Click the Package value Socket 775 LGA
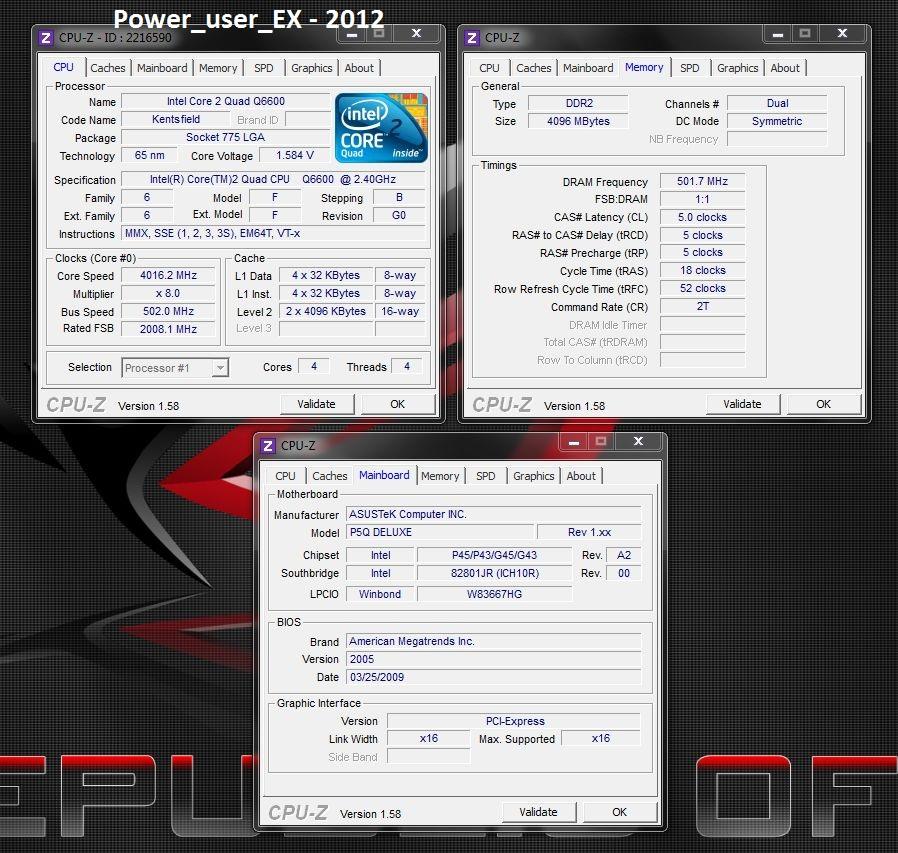 [226, 137]
